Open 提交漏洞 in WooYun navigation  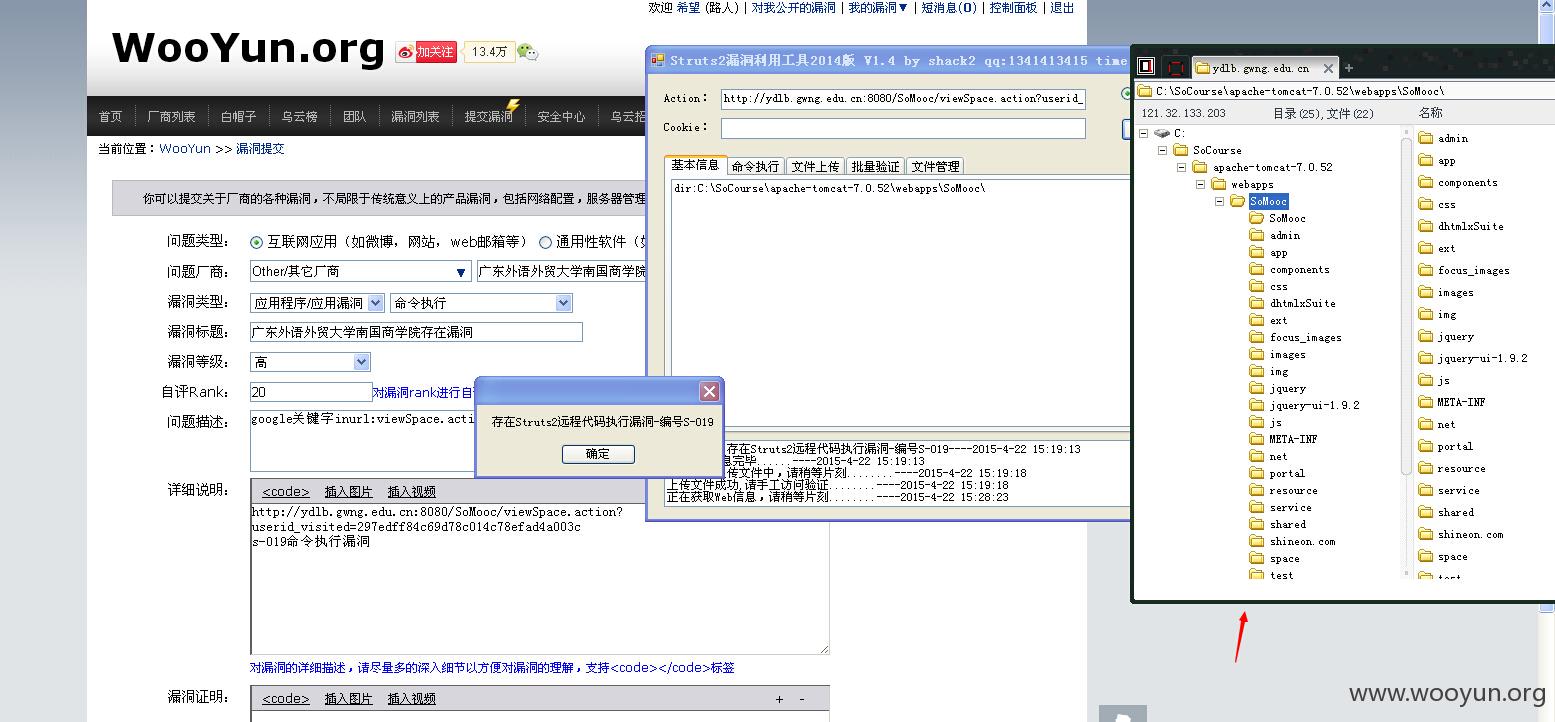(x=488, y=117)
